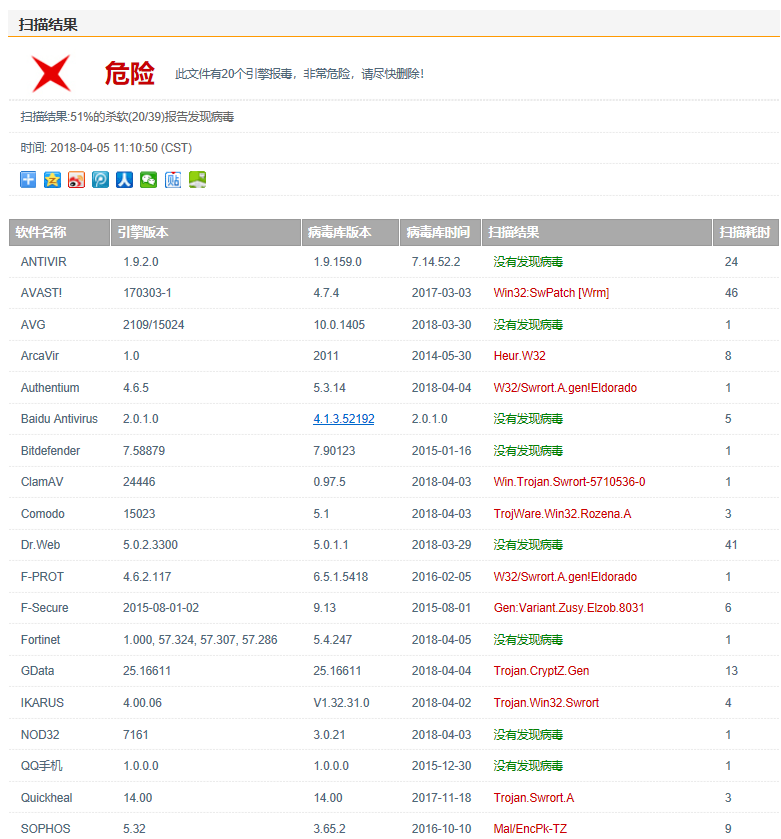
Task: Click the 病毒库时间 column header
Action: [x=441, y=232]
